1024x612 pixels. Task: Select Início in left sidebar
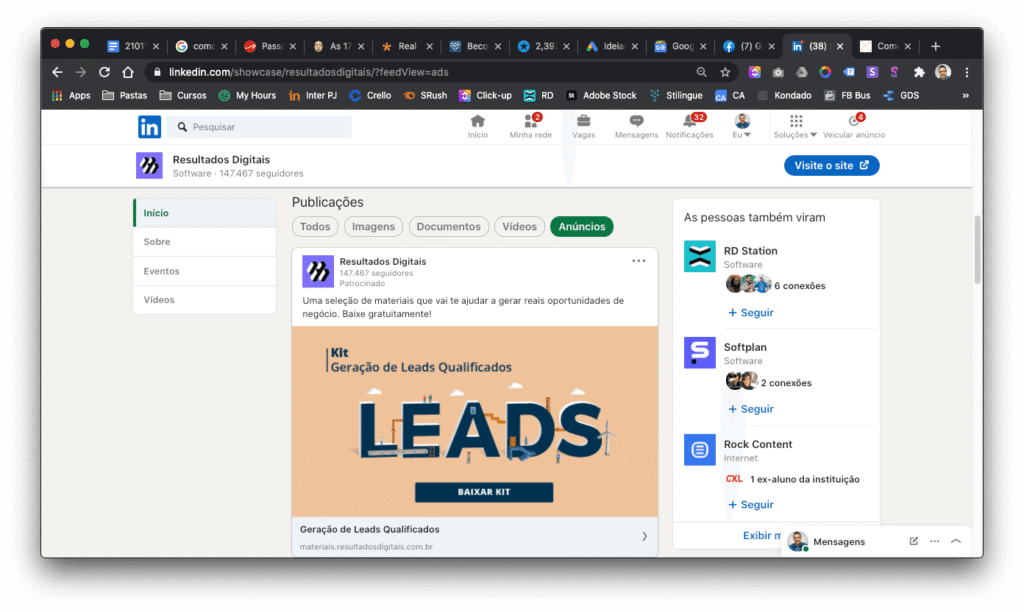[204, 213]
